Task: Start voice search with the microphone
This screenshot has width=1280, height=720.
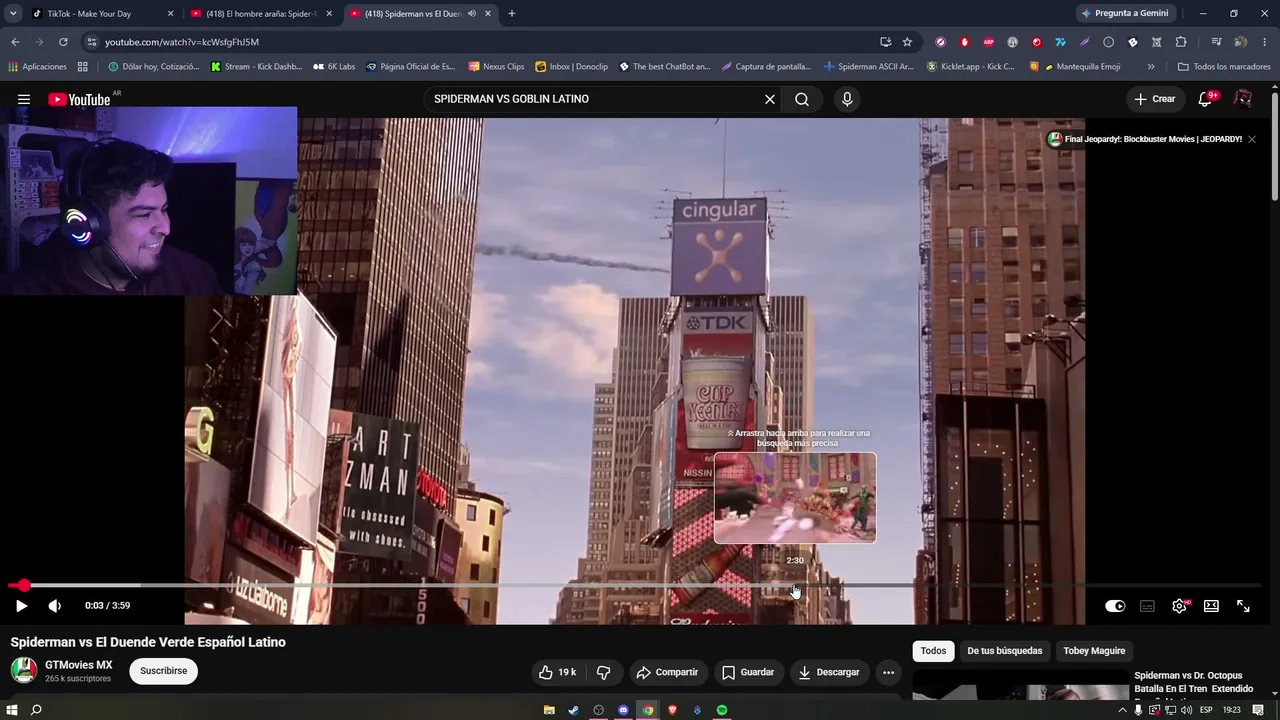Action: click(847, 99)
